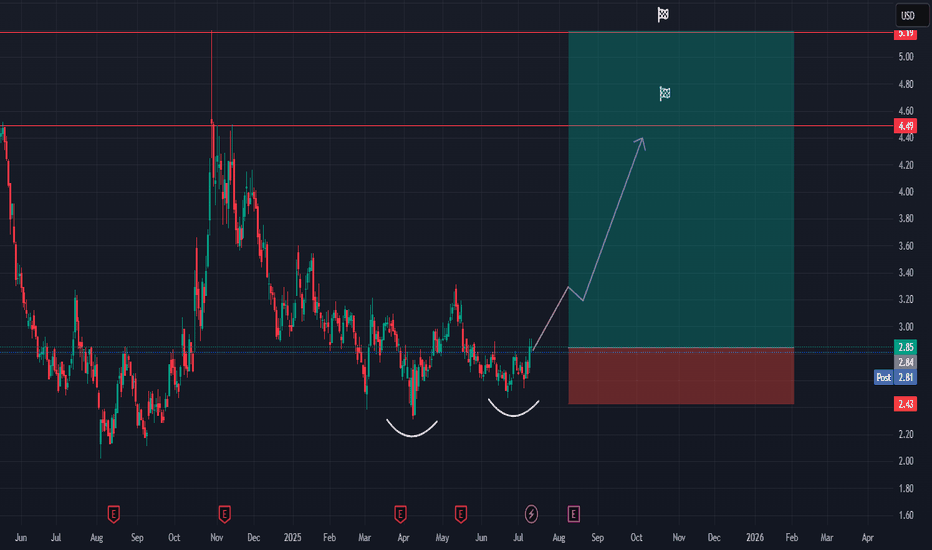Click the Post 2.81 price label
Image resolution: width=932 pixels, height=550 pixels.
pos(895,377)
